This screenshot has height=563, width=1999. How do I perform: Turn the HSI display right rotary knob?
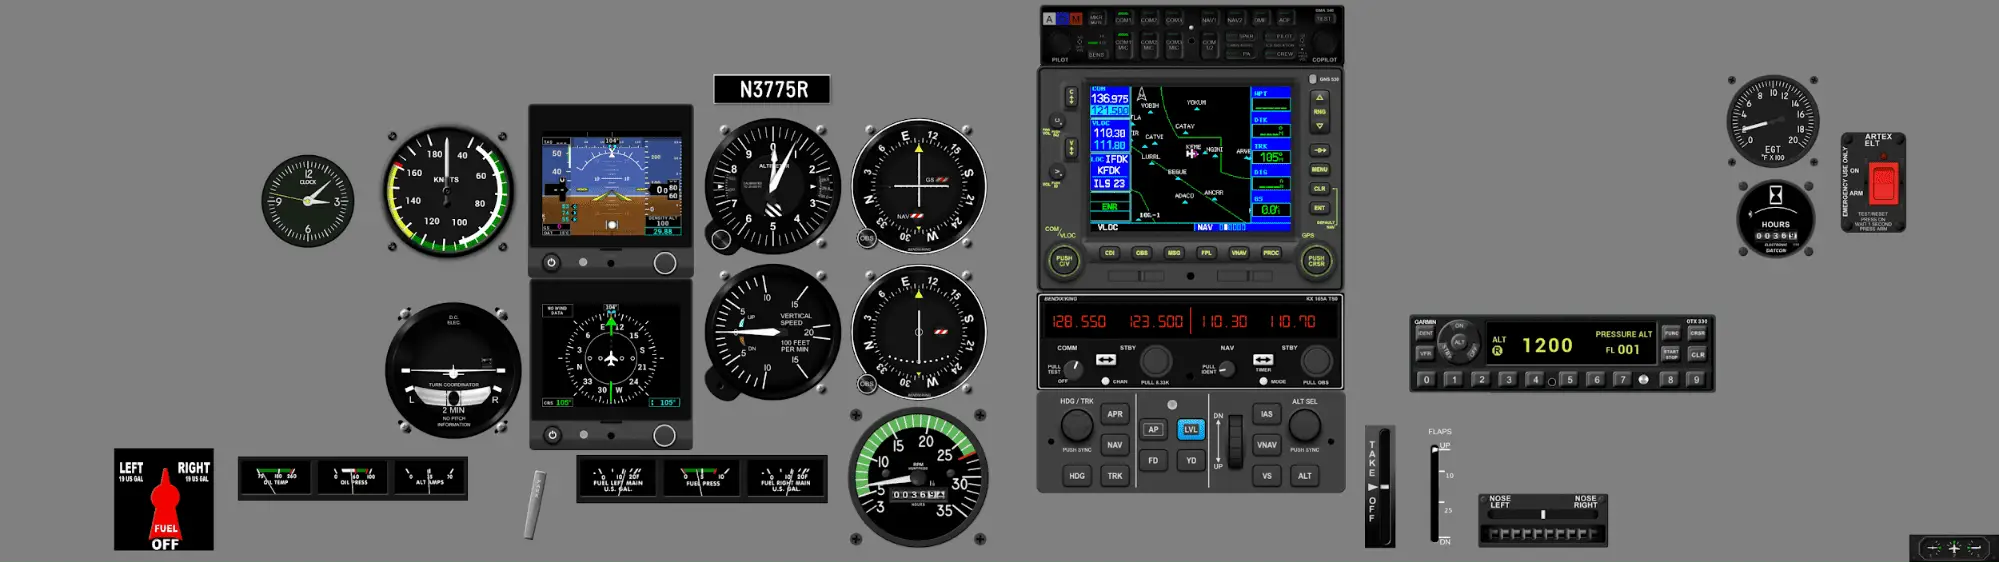tap(665, 435)
